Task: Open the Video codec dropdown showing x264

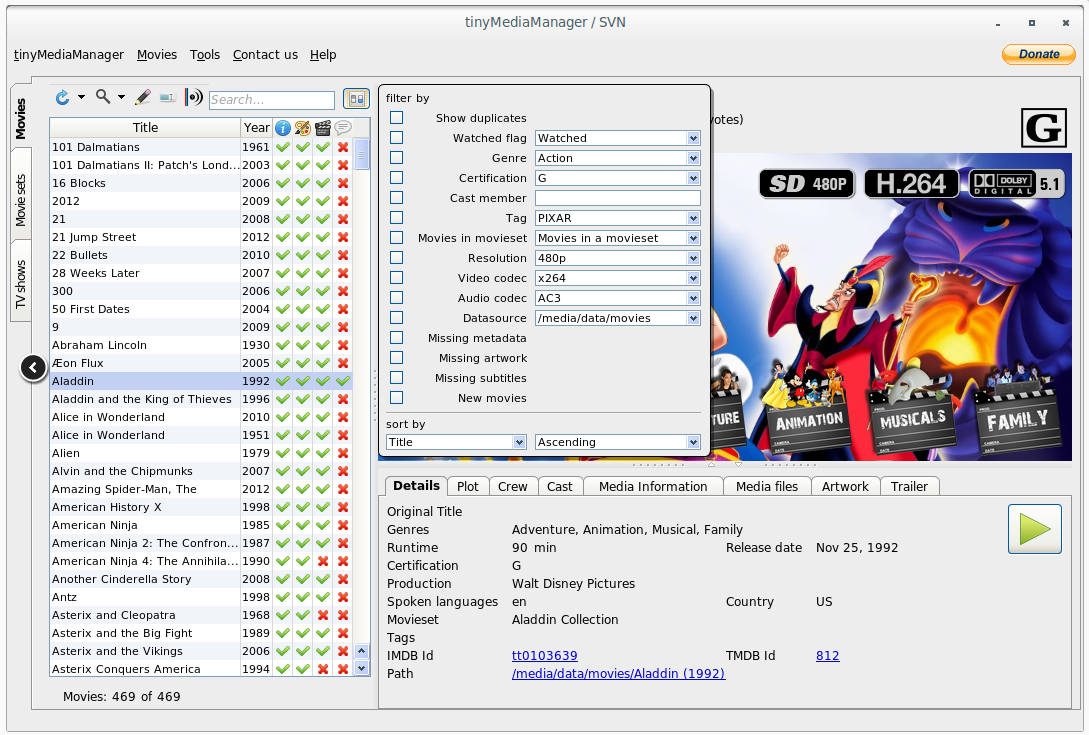Action: 617,278
